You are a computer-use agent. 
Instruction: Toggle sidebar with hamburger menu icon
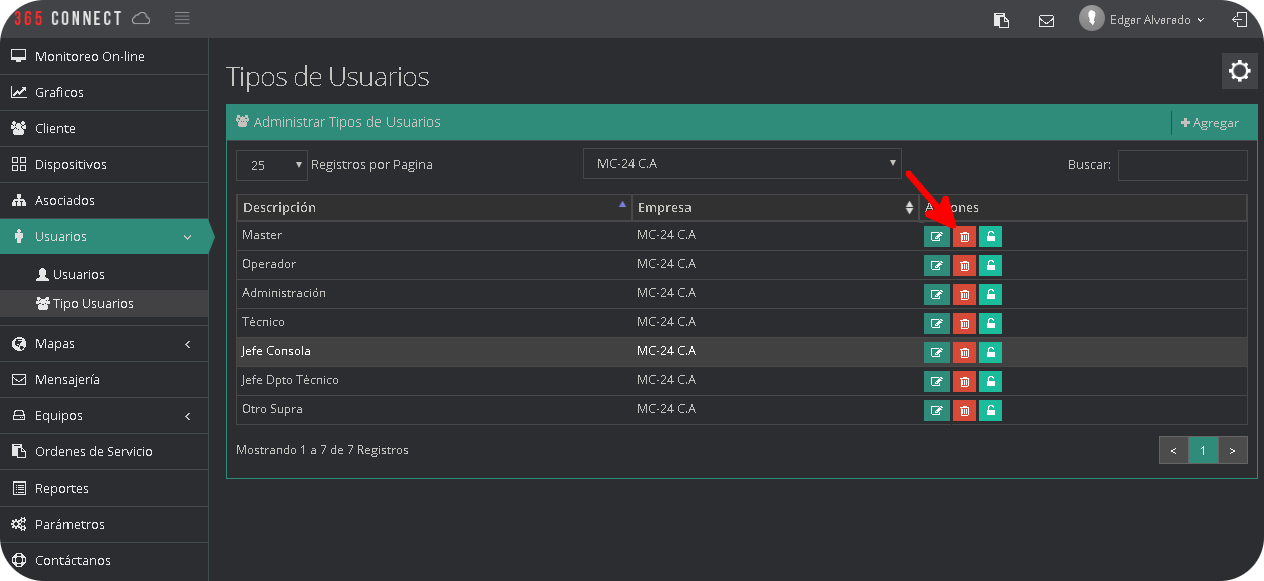pyautogui.click(x=181, y=18)
